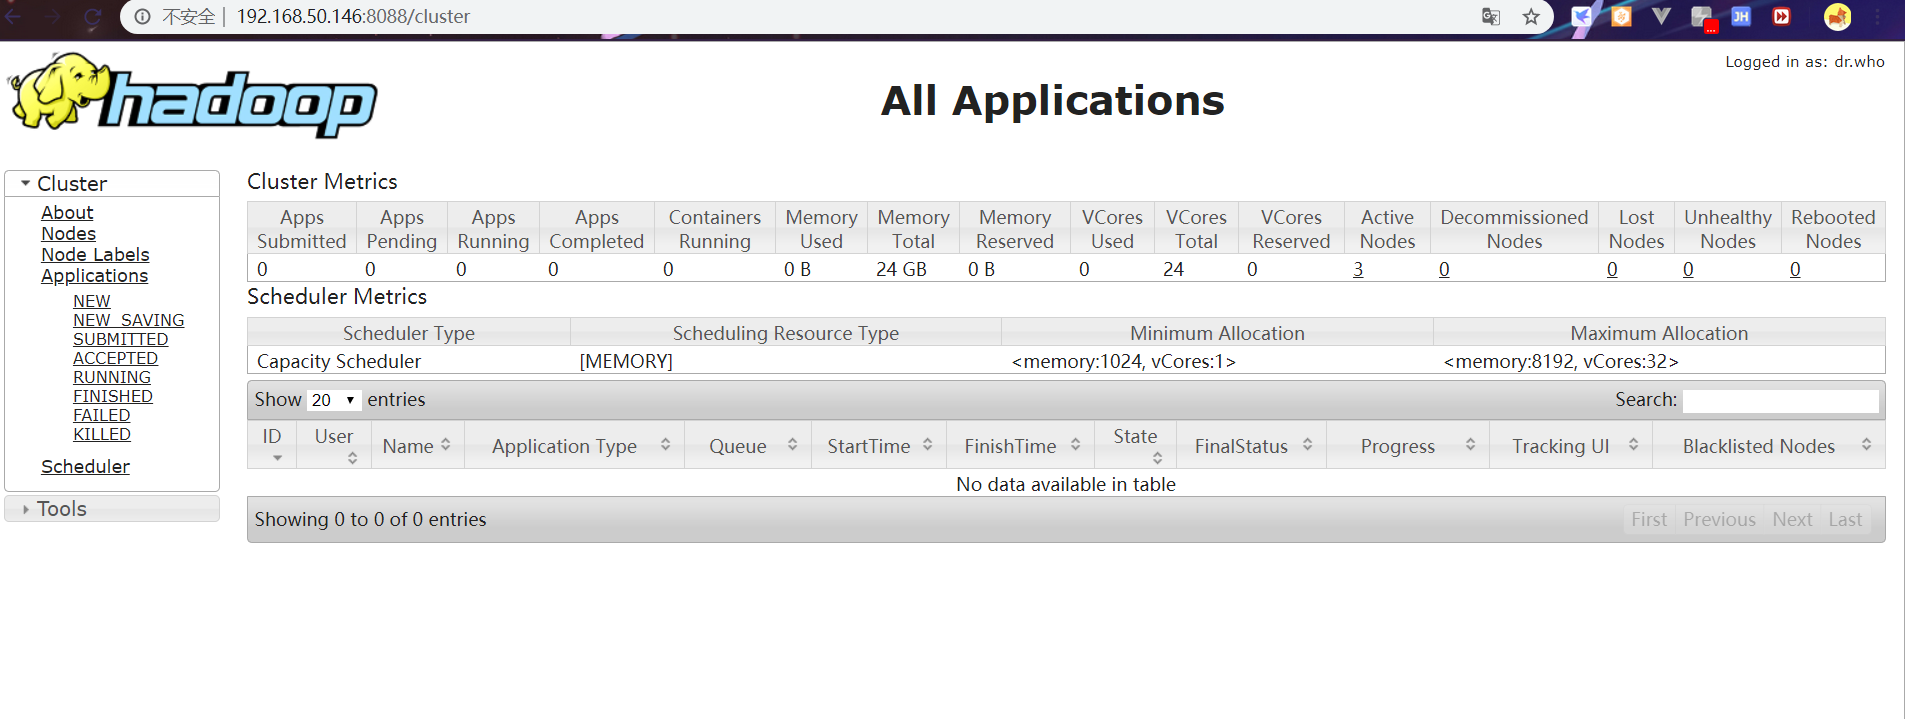Sort table by FinalStatus column
Viewport: 1905px width, 719px height.
pyautogui.click(x=1252, y=445)
